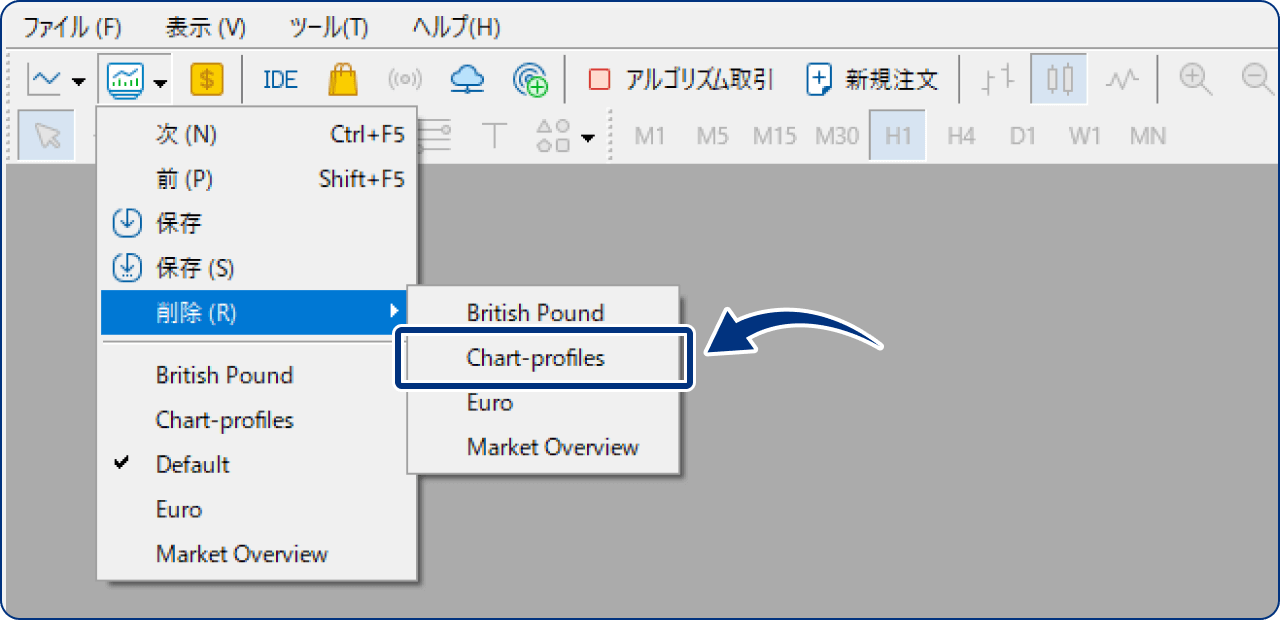Open the IDE MetaEditor button

coord(280,79)
